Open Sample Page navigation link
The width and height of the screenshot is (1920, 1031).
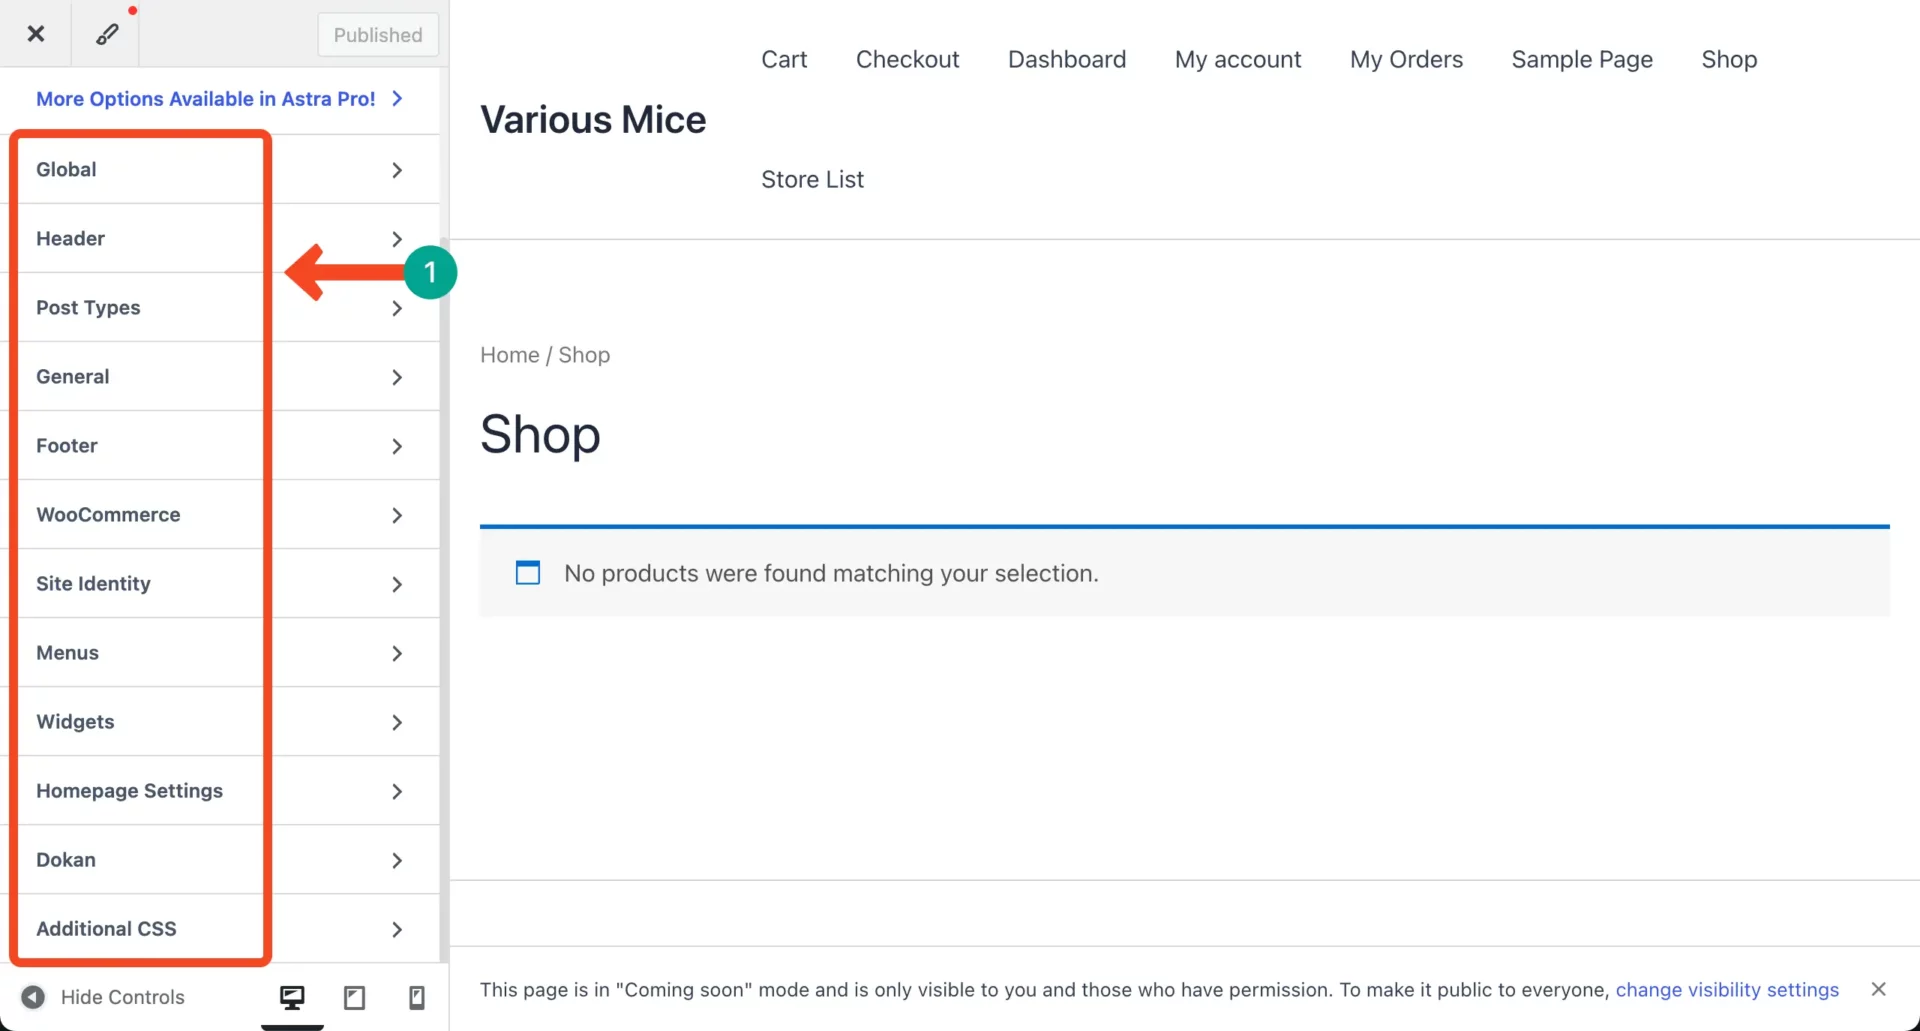[1582, 59]
